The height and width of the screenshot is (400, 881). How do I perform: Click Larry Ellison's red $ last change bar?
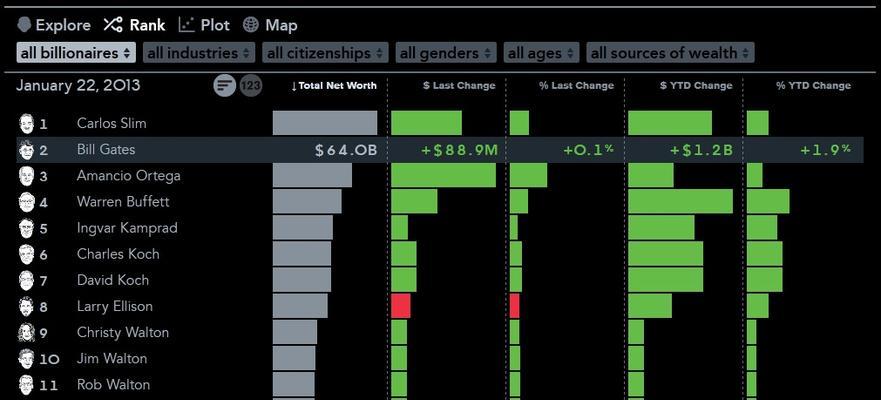click(401, 306)
